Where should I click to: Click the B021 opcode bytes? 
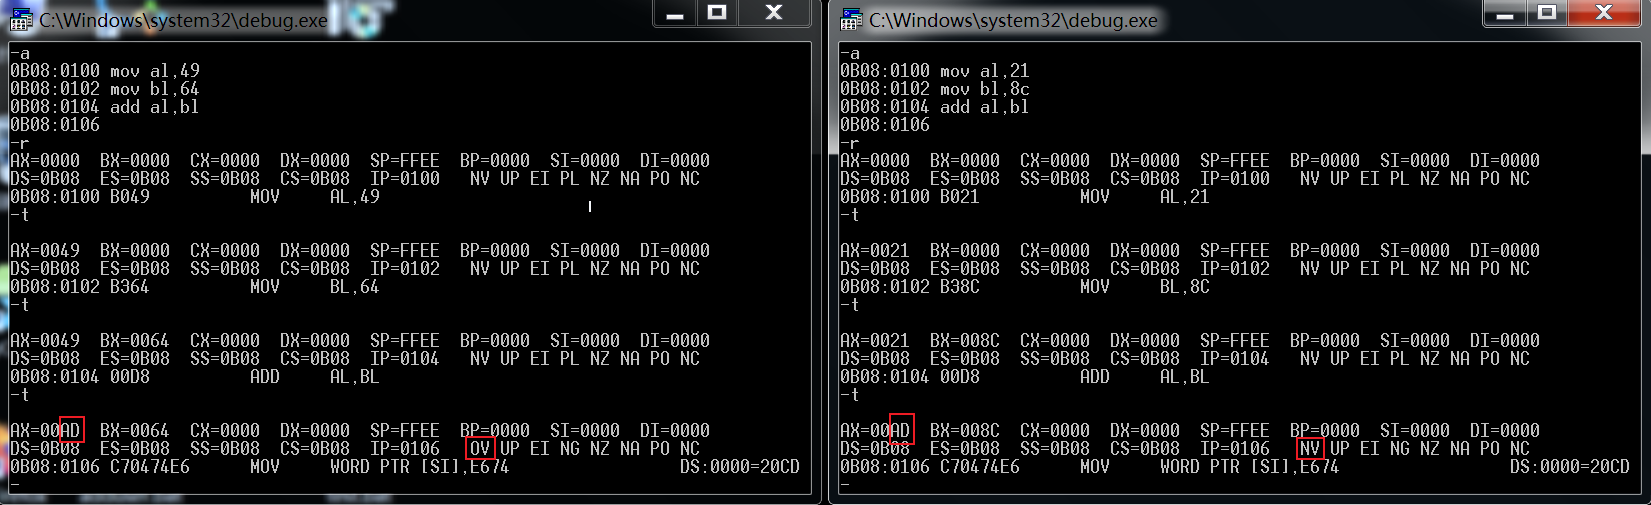tap(960, 197)
